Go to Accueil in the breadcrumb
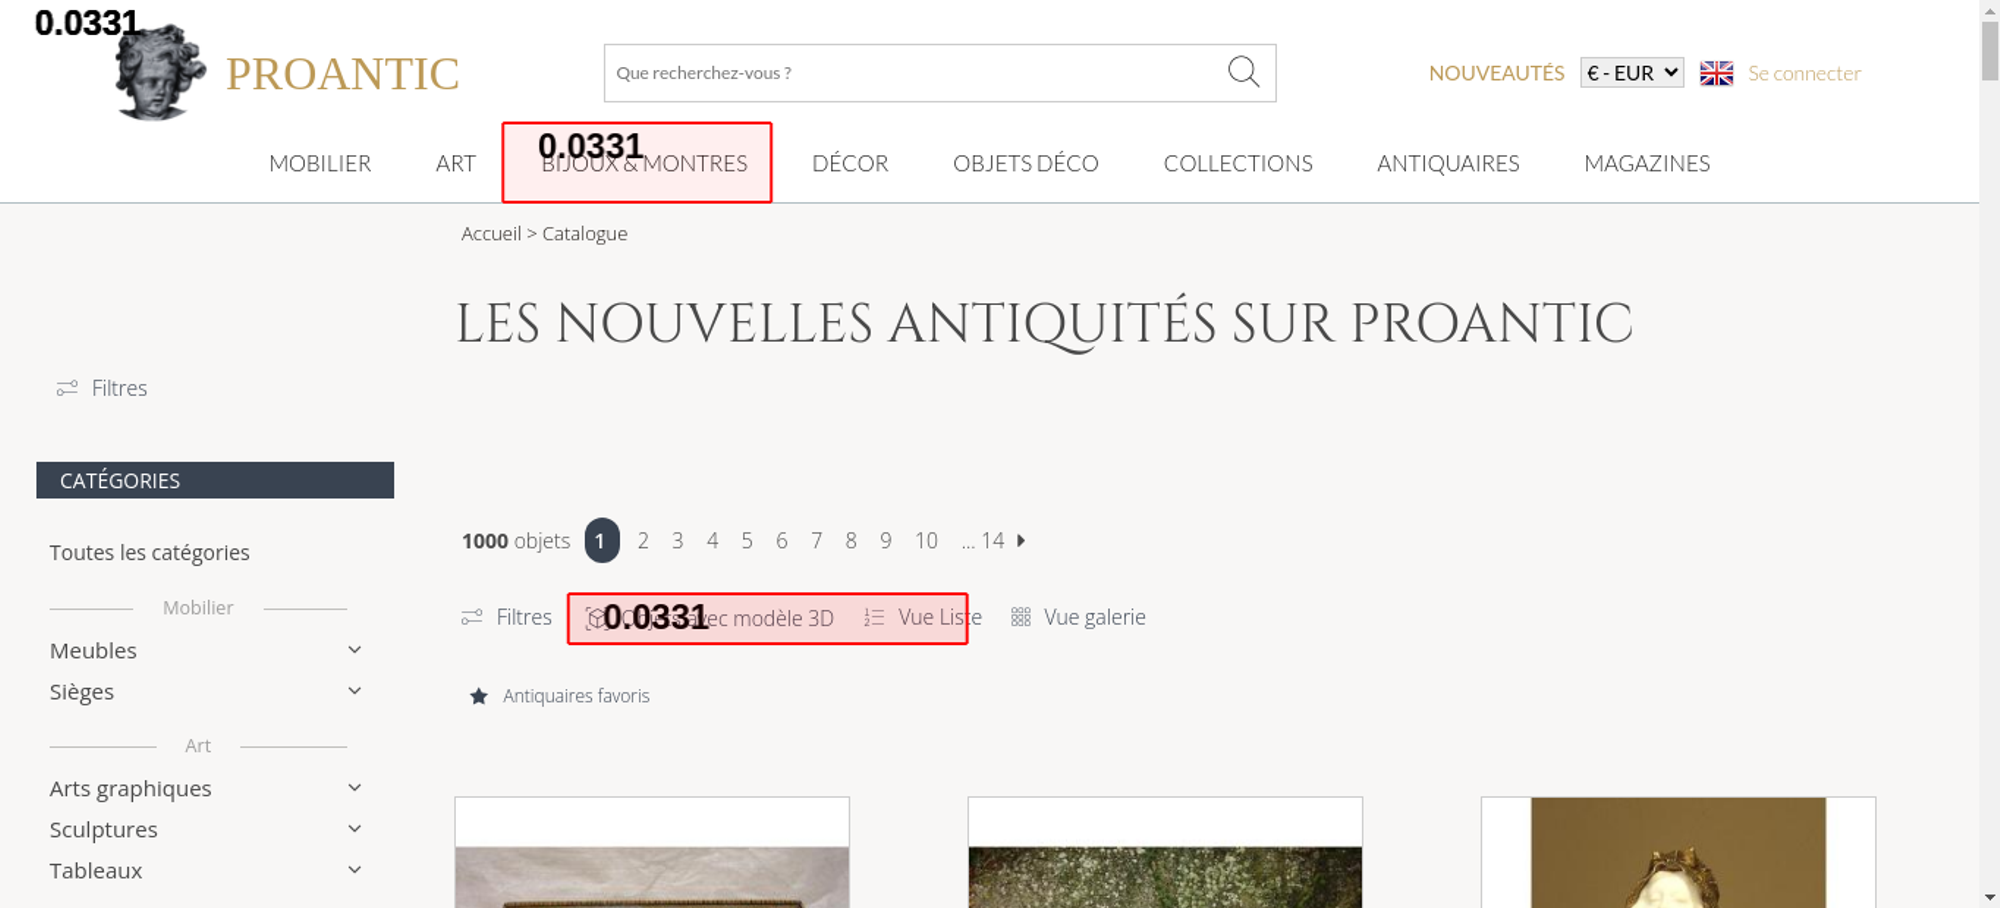The height and width of the screenshot is (908, 2000). coord(491,233)
